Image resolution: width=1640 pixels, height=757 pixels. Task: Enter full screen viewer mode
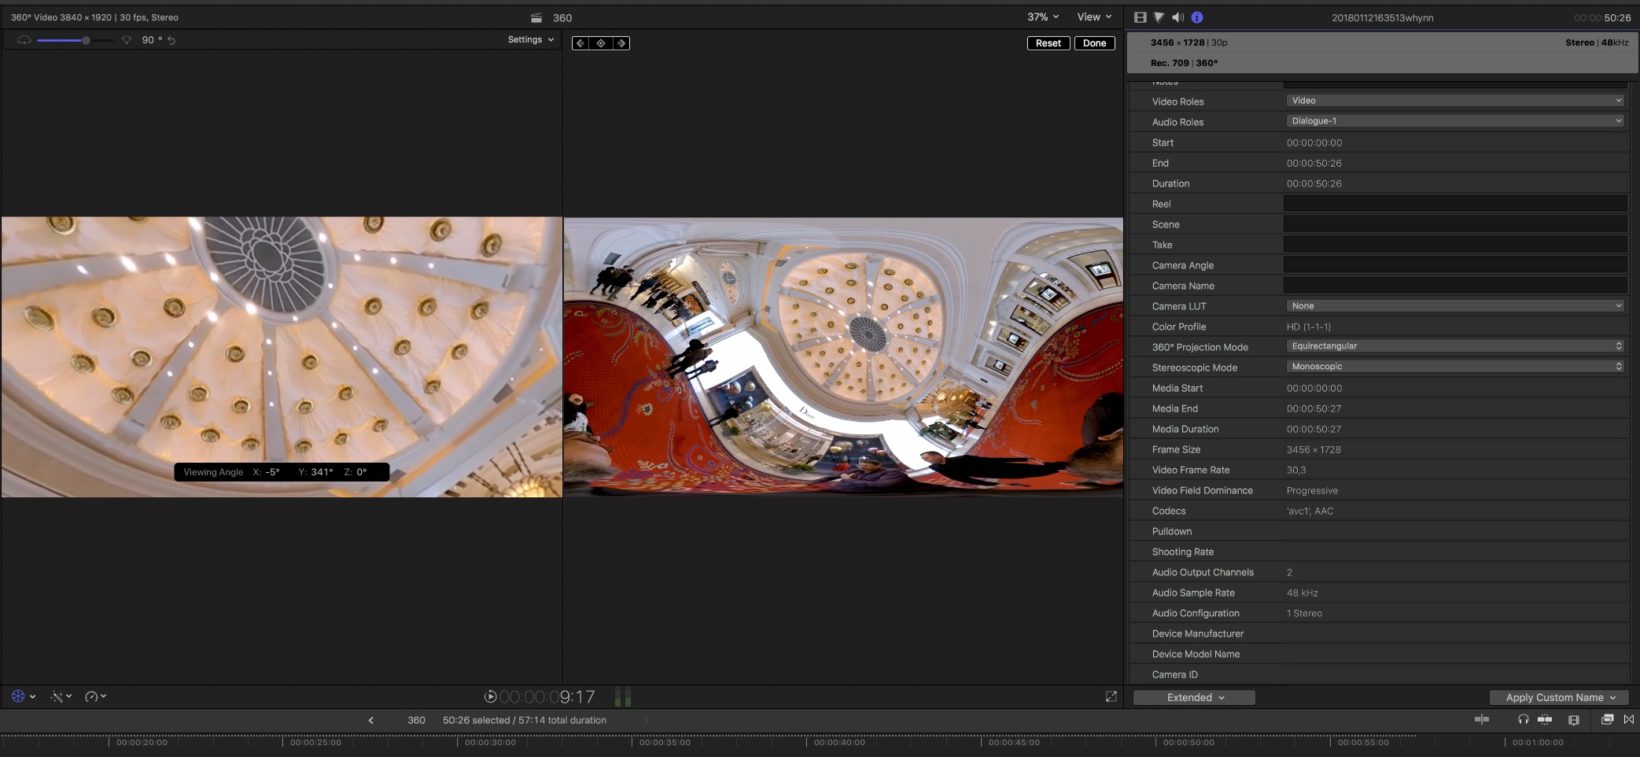(x=1111, y=697)
